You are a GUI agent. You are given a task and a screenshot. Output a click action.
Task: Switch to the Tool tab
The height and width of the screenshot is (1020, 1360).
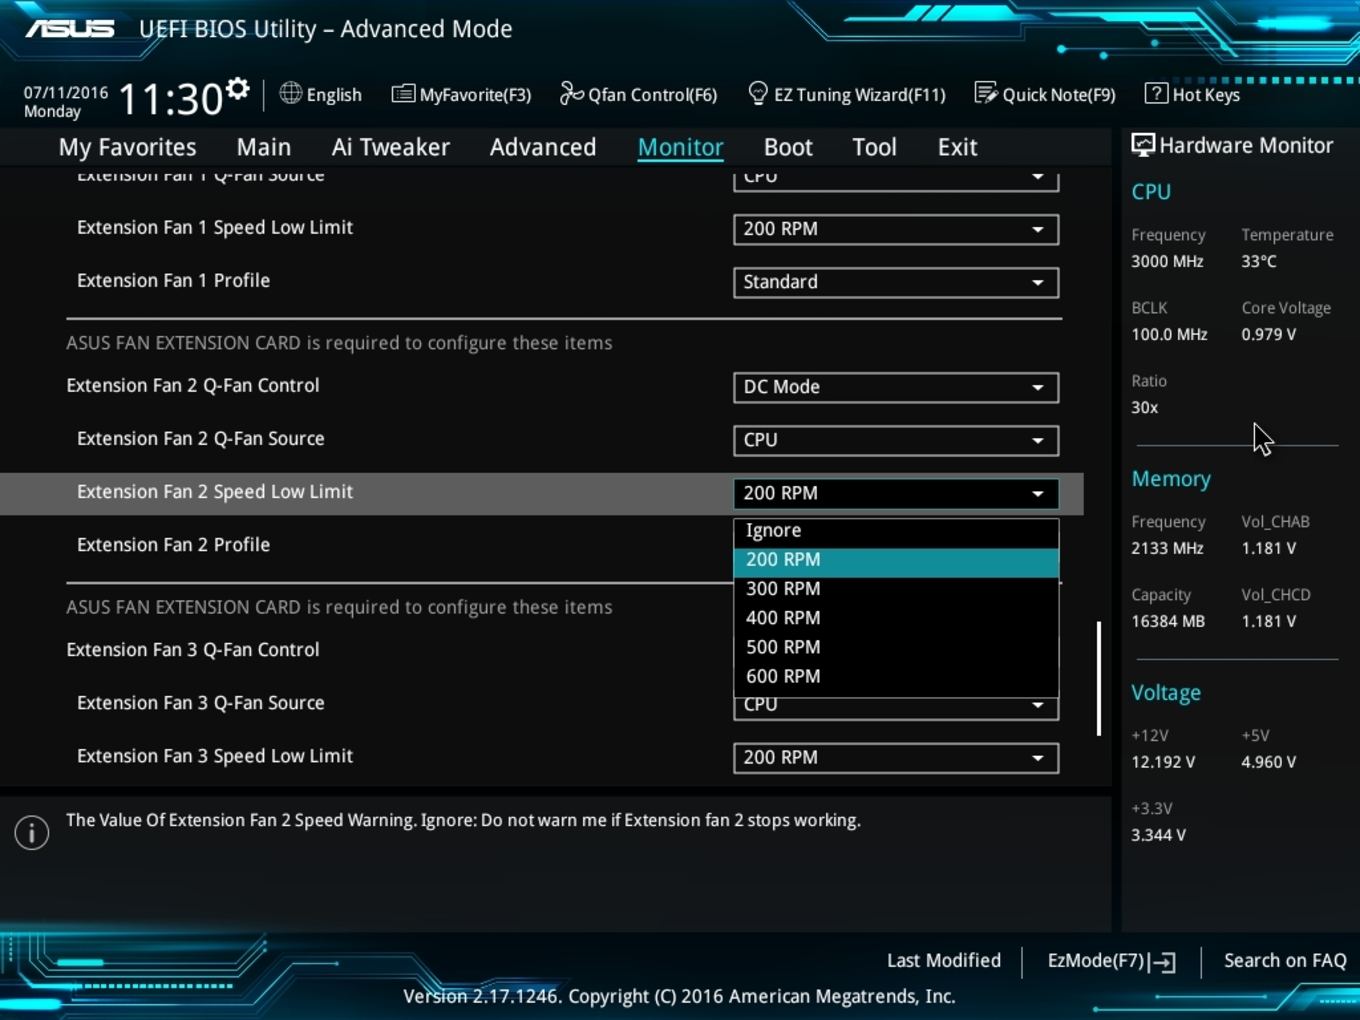click(x=874, y=147)
